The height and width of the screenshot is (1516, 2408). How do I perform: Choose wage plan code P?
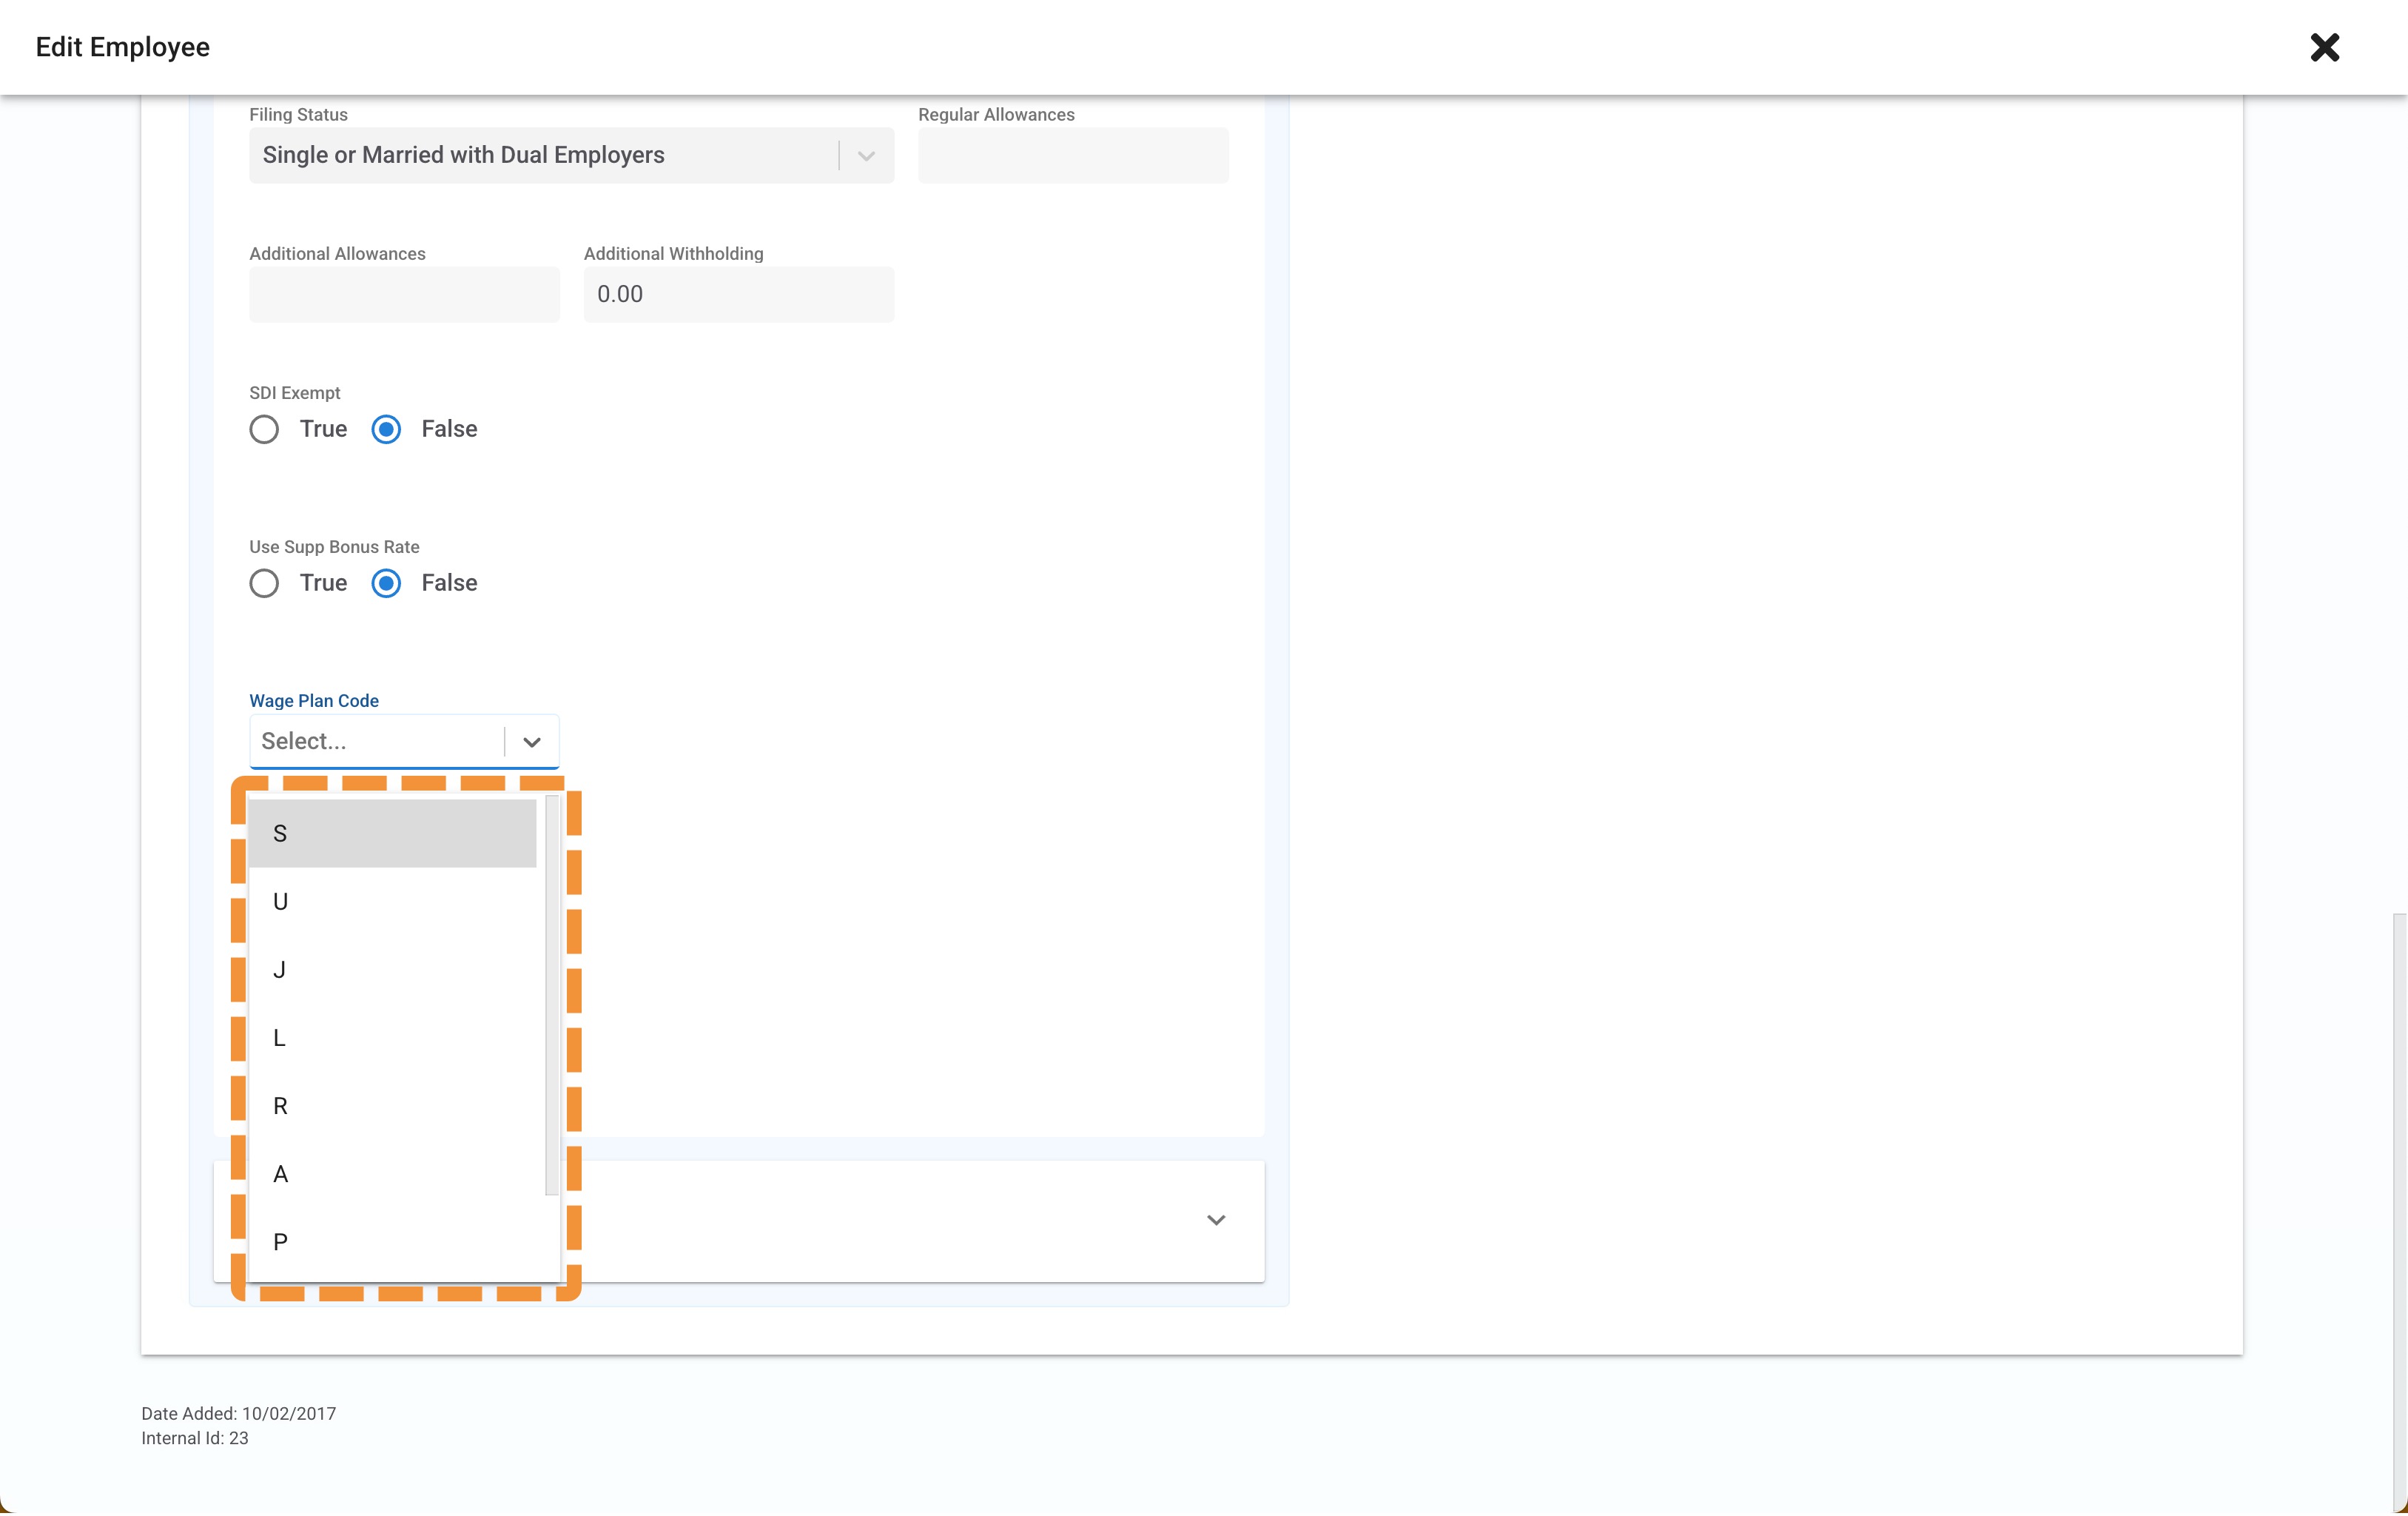click(x=392, y=1242)
